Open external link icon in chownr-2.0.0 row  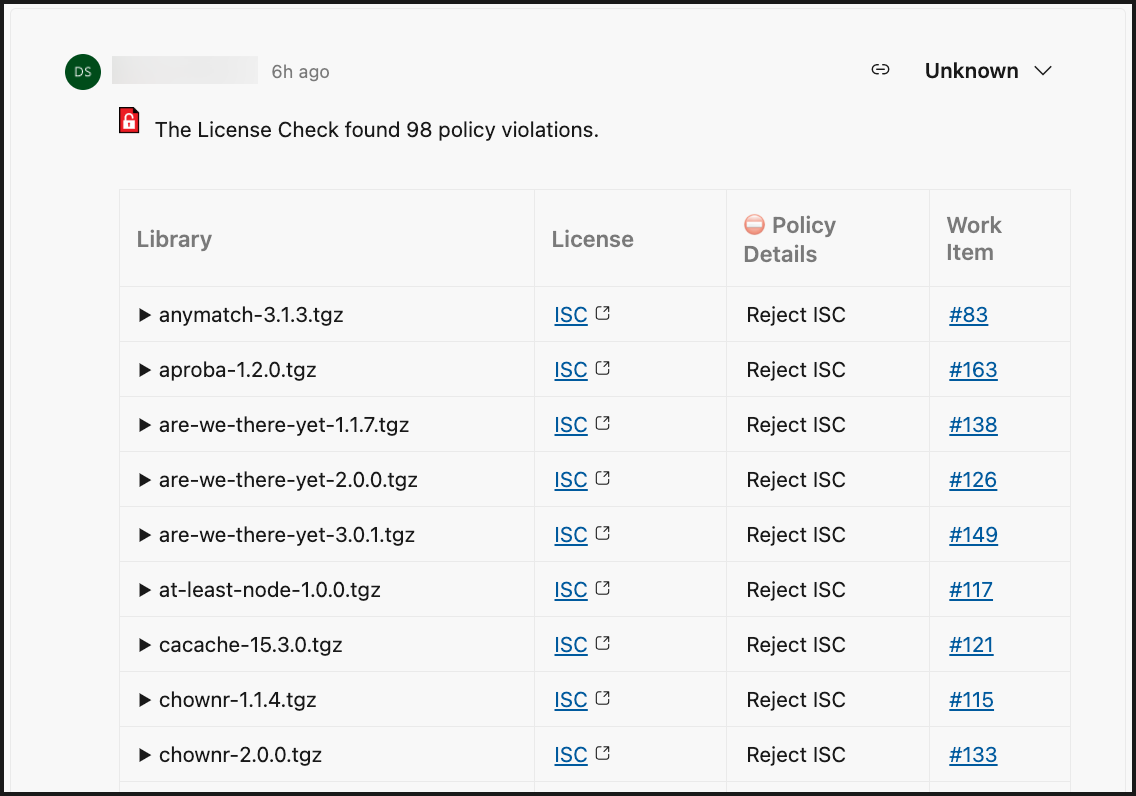(x=603, y=753)
